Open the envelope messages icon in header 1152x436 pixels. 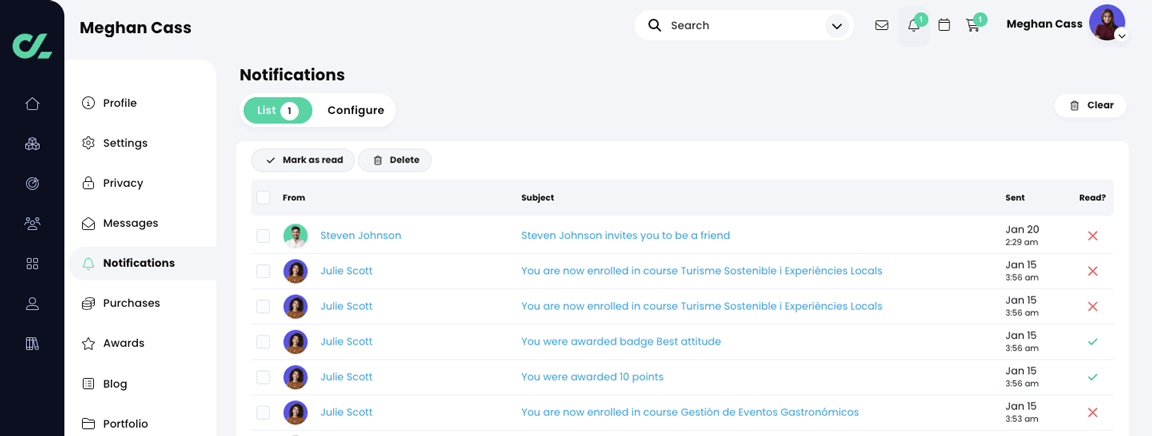point(882,25)
